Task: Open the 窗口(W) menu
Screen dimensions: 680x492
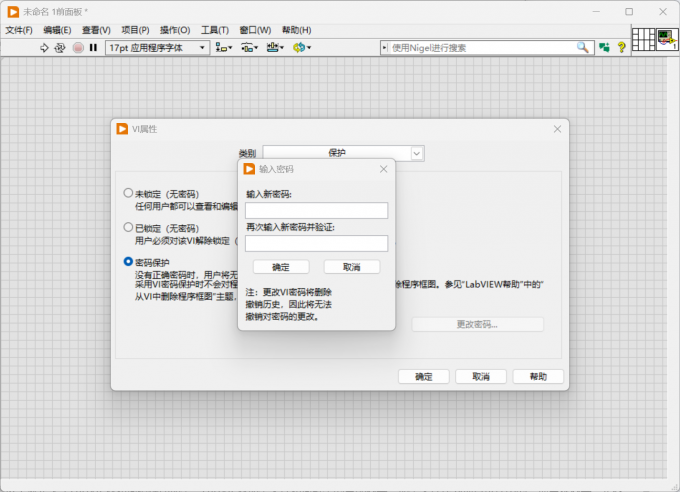Action: 255,30
